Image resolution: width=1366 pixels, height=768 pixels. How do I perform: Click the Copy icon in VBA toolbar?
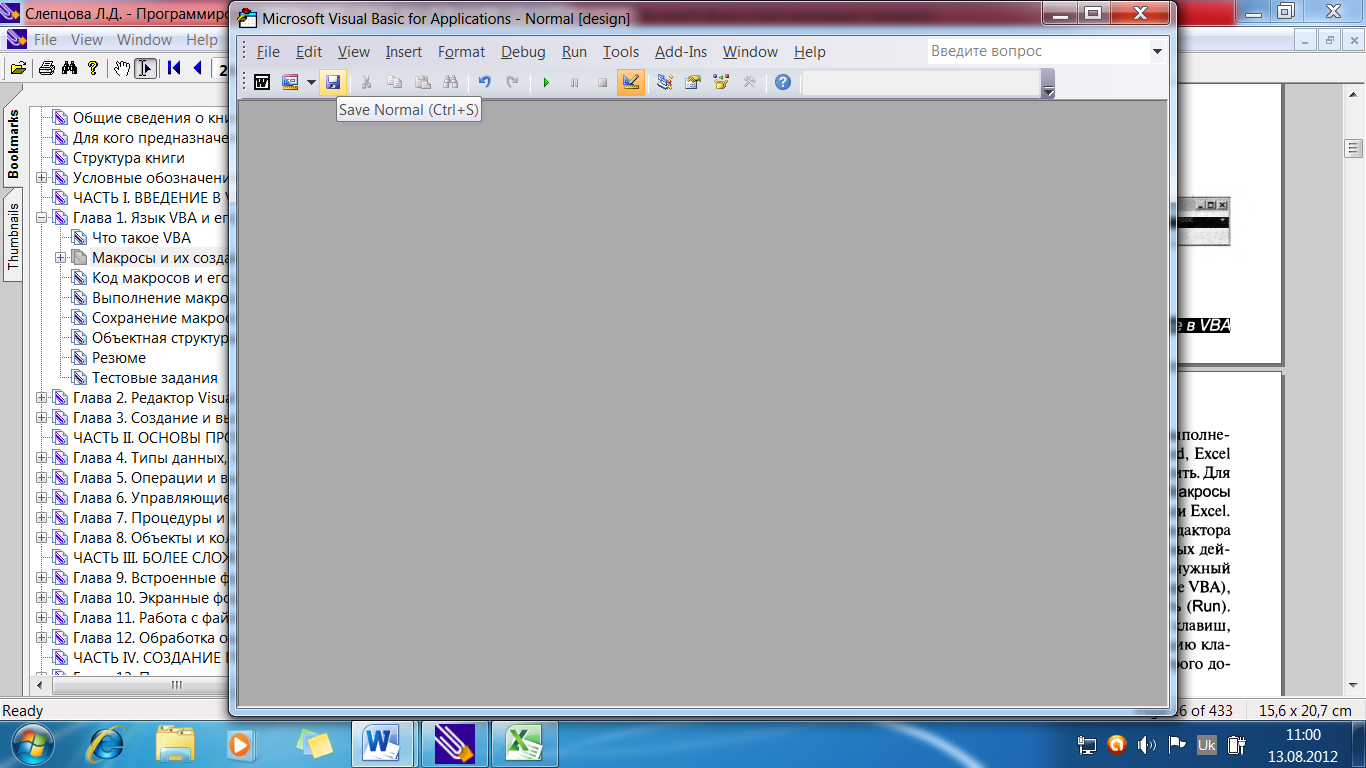coord(394,82)
